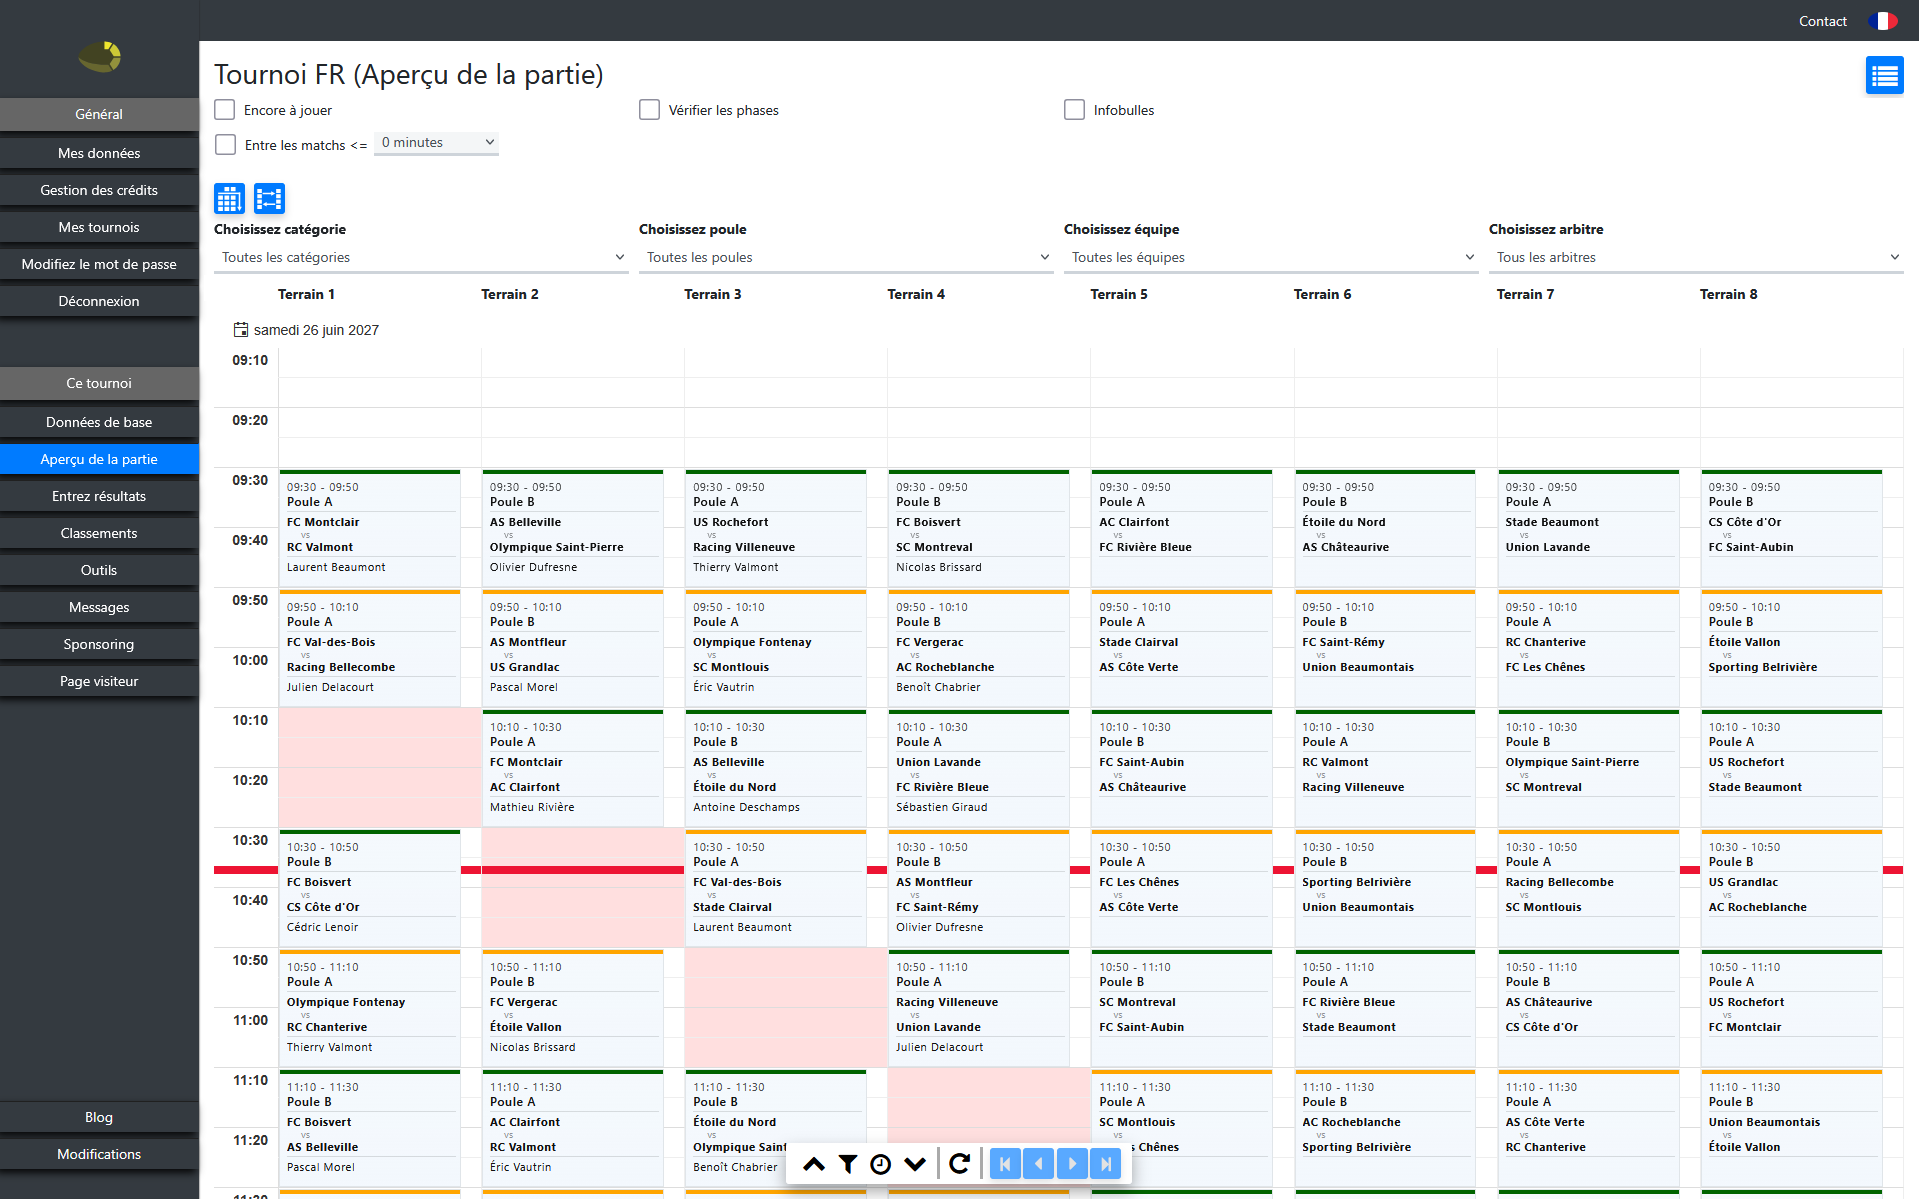Enable the Encore à jouer checkbox
Image resolution: width=1919 pixels, height=1199 pixels.
tap(225, 110)
